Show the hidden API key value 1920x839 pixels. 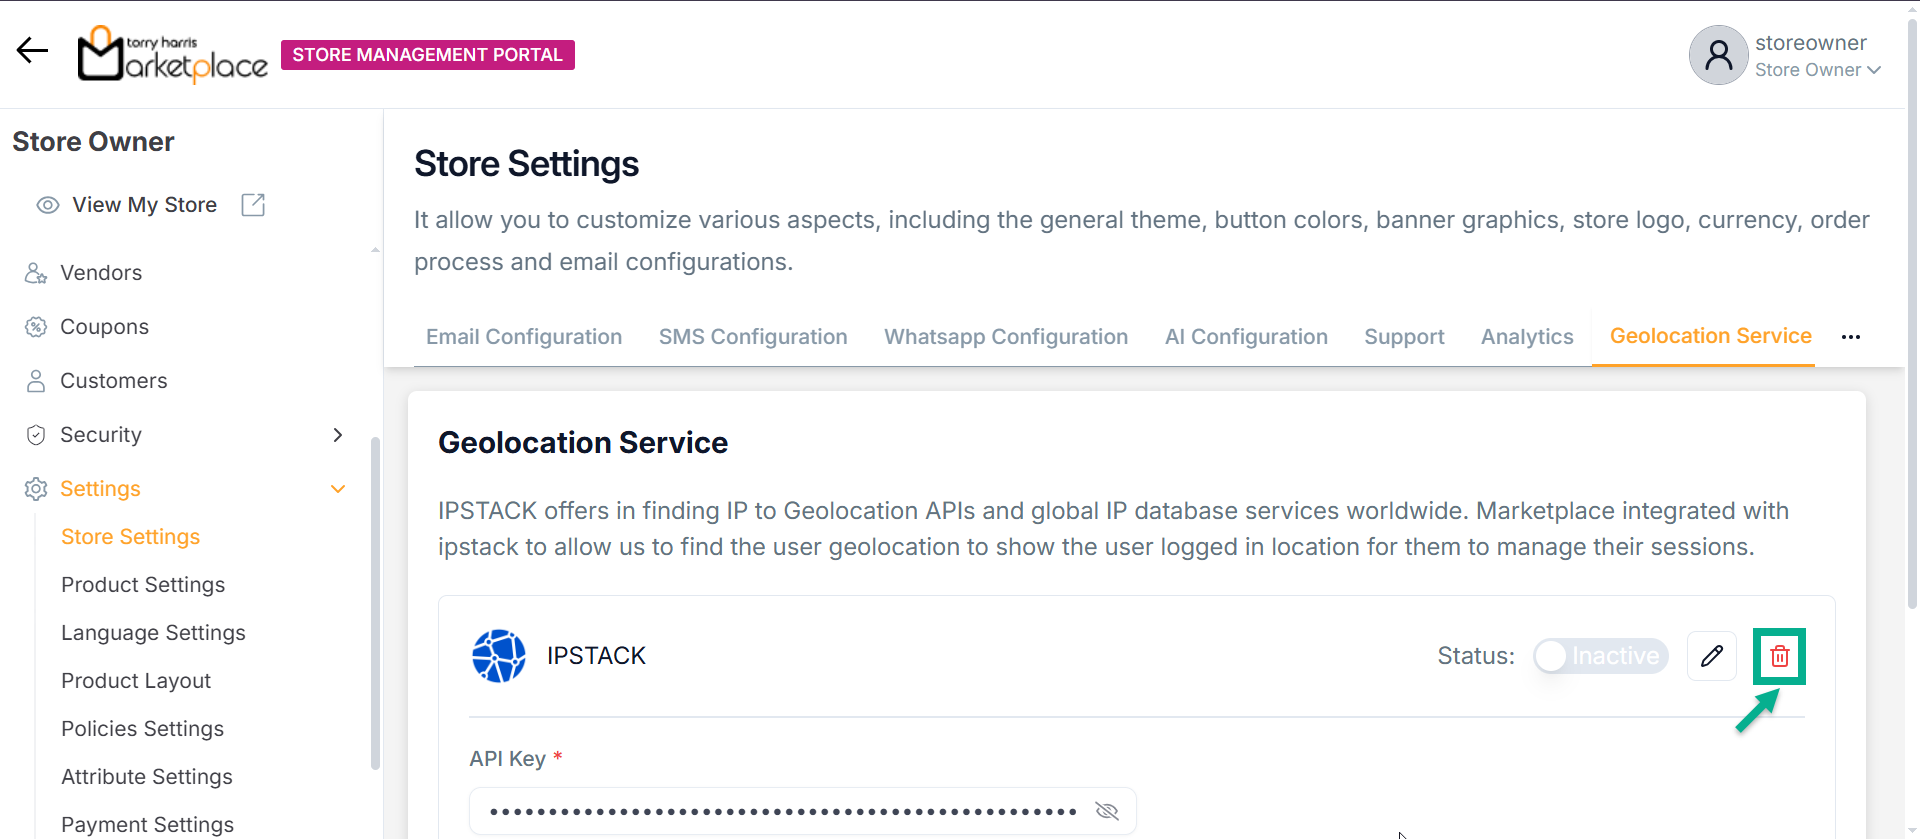click(x=1106, y=811)
